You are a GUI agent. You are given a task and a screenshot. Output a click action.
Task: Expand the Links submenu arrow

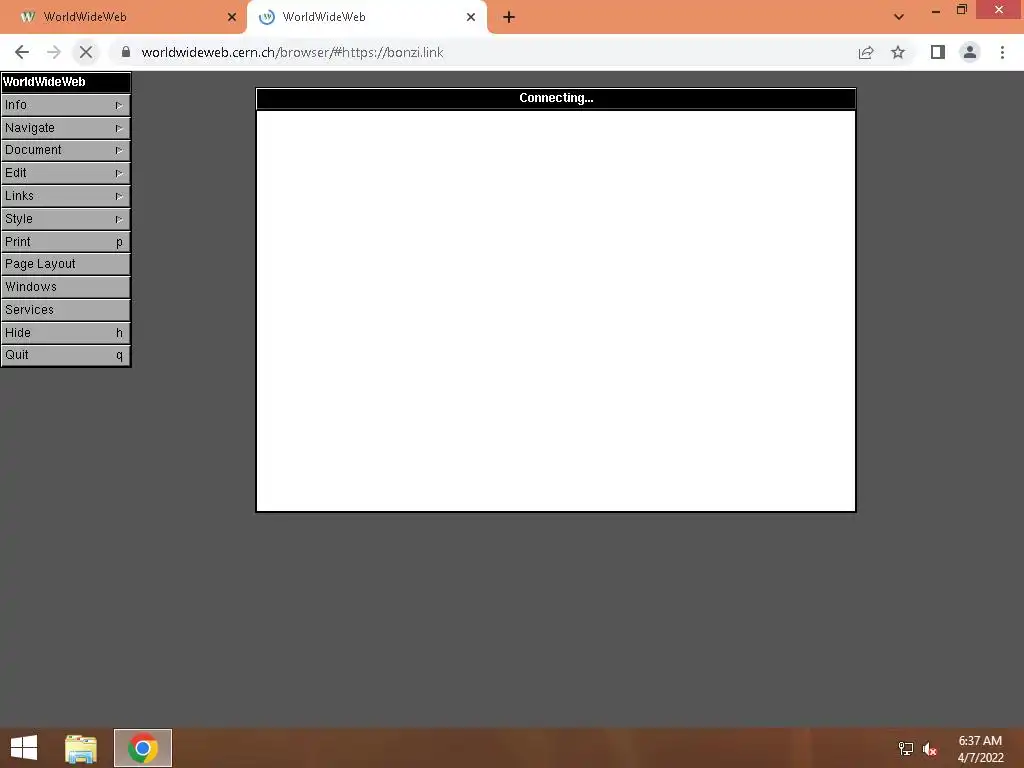[x=119, y=196]
